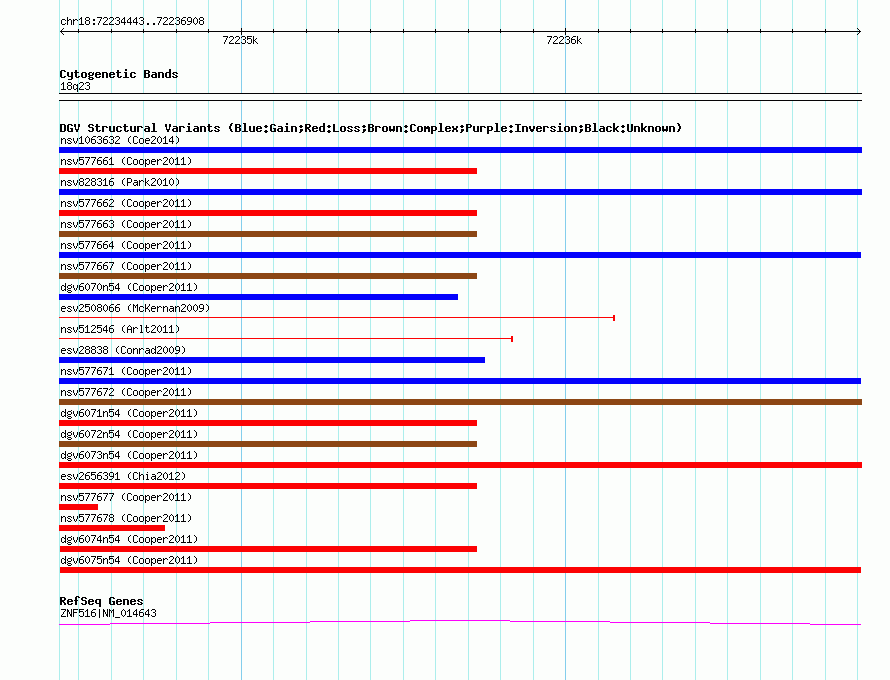Image resolution: width=890 pixels, height=680 pixels.
Task: Click the dgv6070n54 (Cooper2011) label
Action: (x=129, y=287)
